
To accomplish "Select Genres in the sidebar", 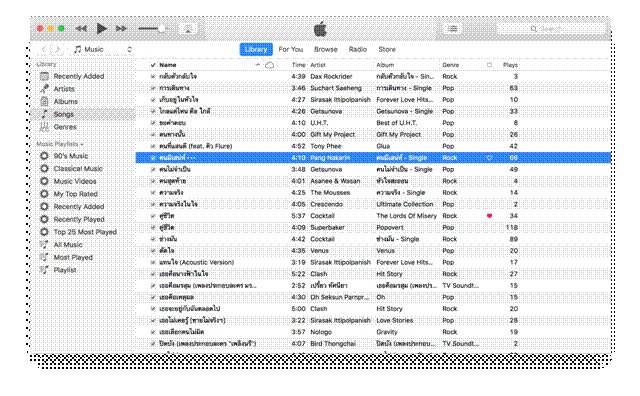I will coord(65,127).
